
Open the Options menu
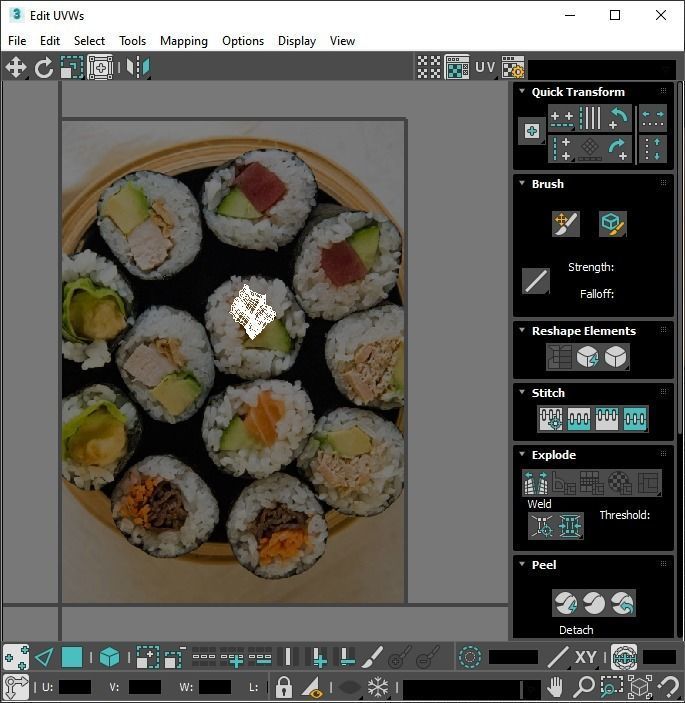[243, 41]
